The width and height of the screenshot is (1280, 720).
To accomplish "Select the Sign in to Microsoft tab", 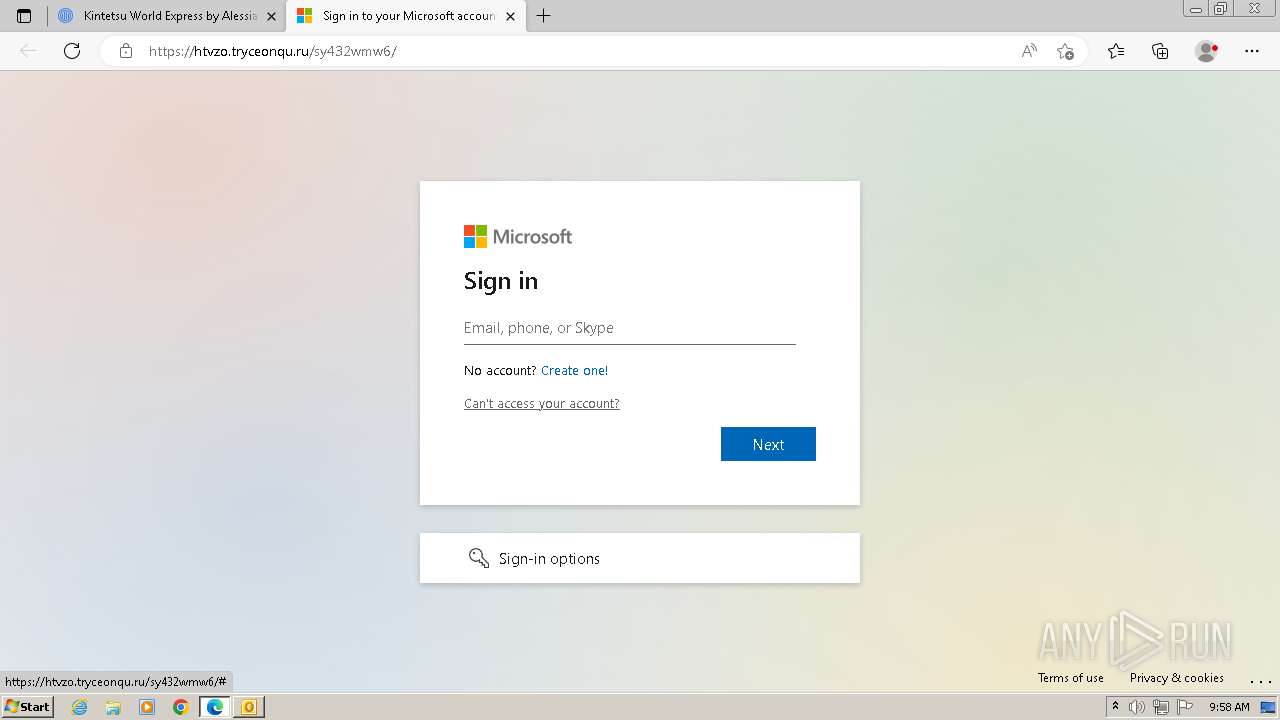I will (x=408, y=16).
